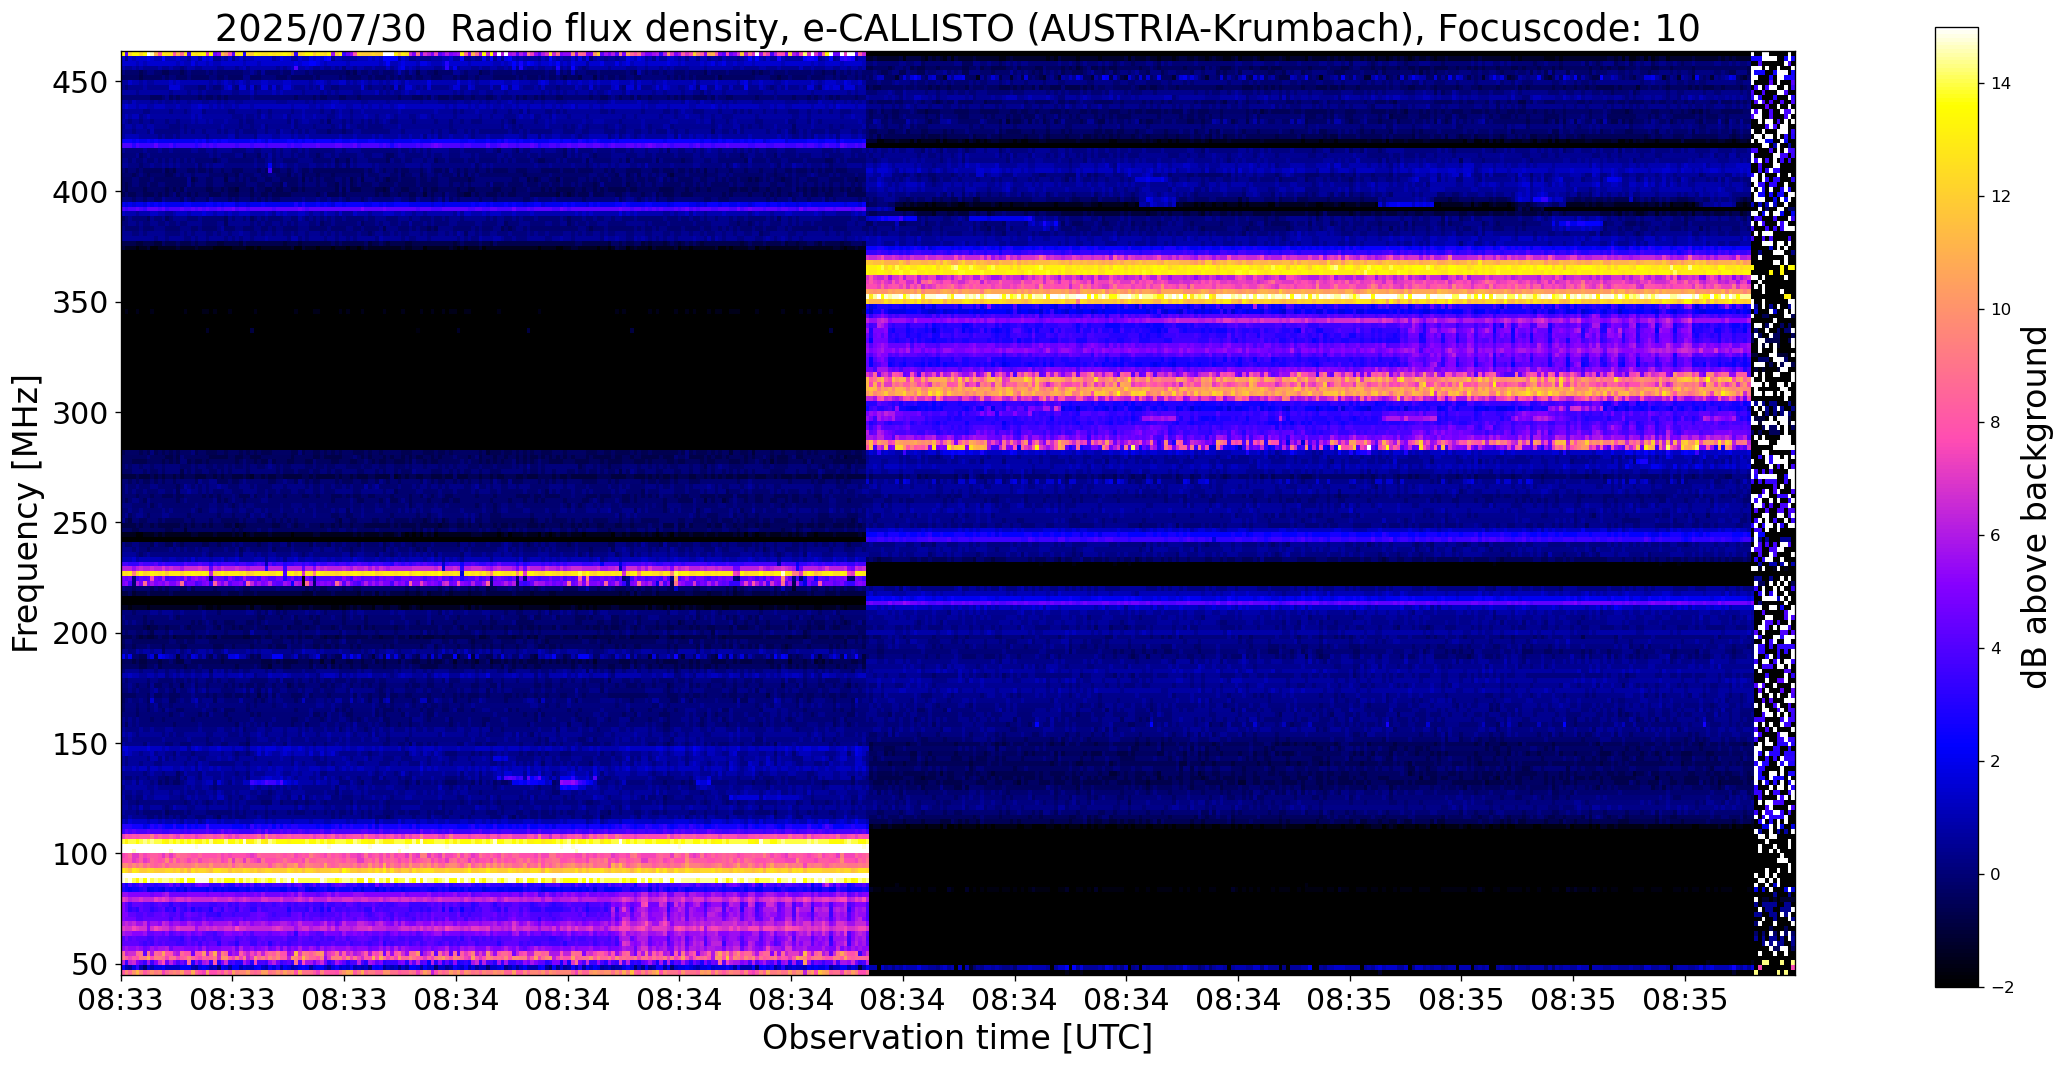Select the 'Observation time [UTC]' x-axis label

pyautogui.click(x=957, y=1037)
